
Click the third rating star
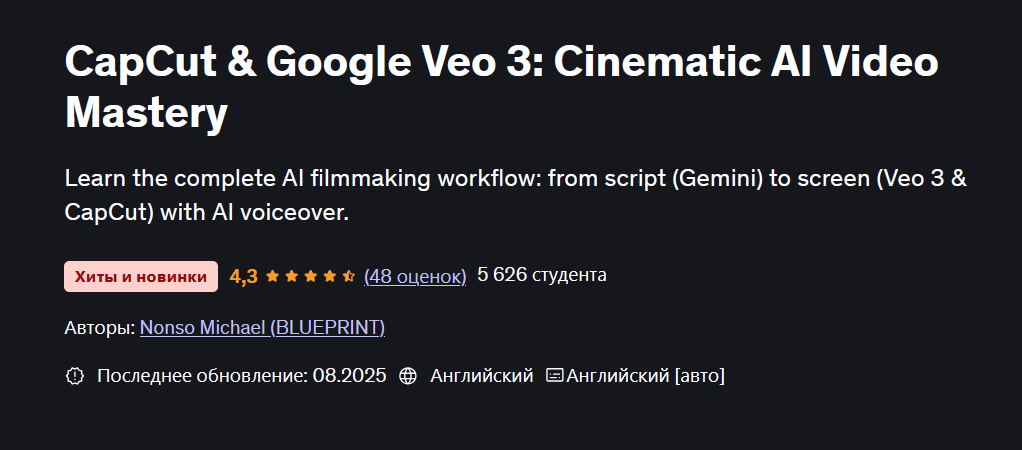click(x=310, y=276)
